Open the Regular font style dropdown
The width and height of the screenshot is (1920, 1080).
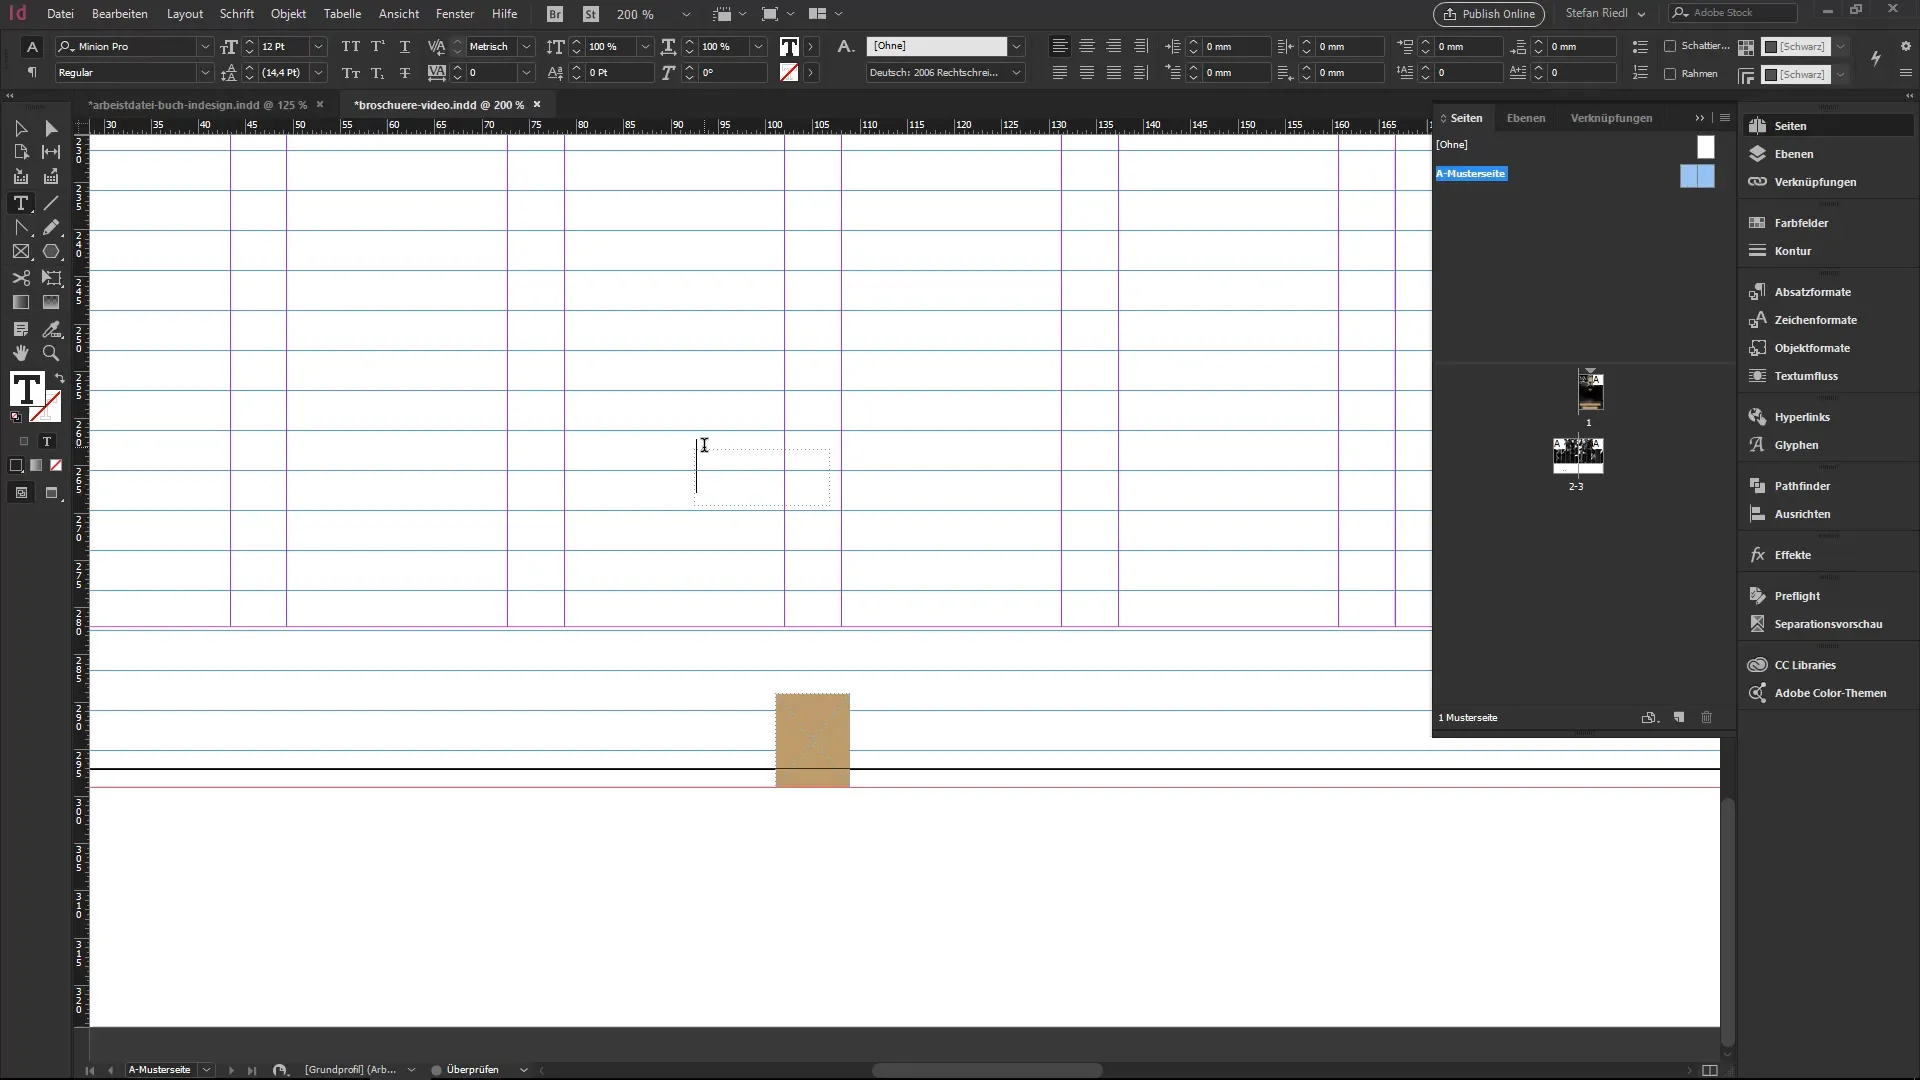point(204,73)
